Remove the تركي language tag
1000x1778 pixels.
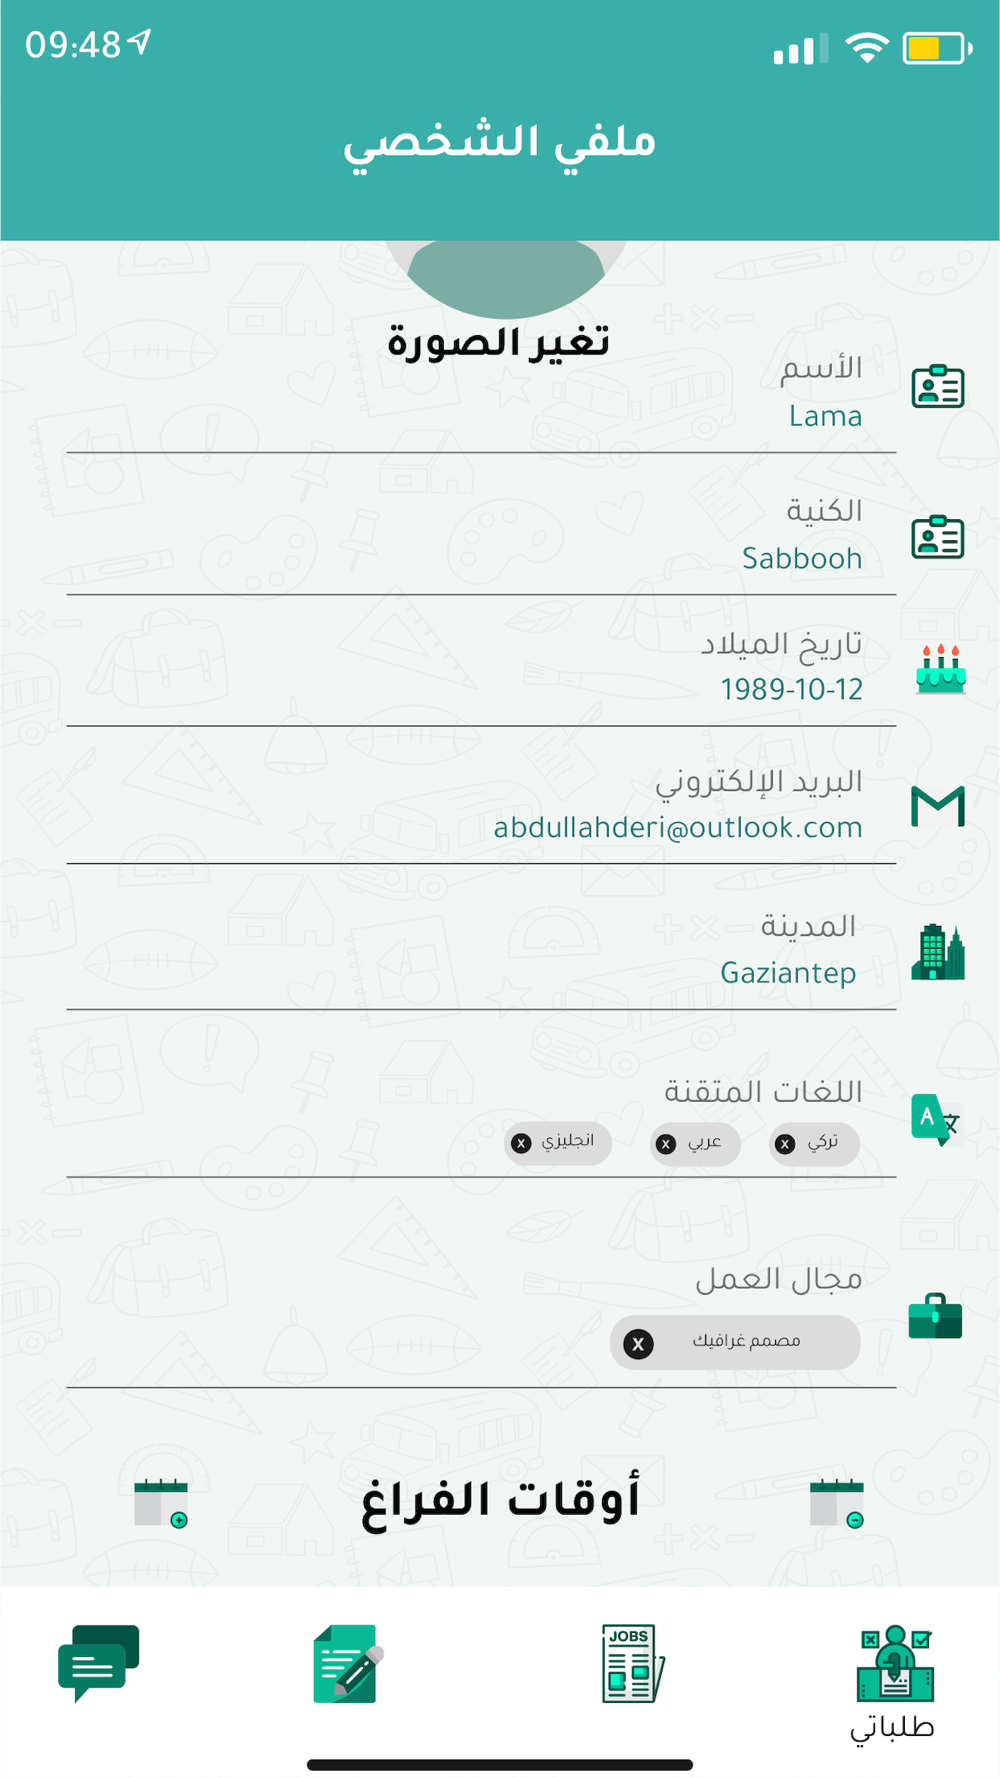[x=786, y=1144]
